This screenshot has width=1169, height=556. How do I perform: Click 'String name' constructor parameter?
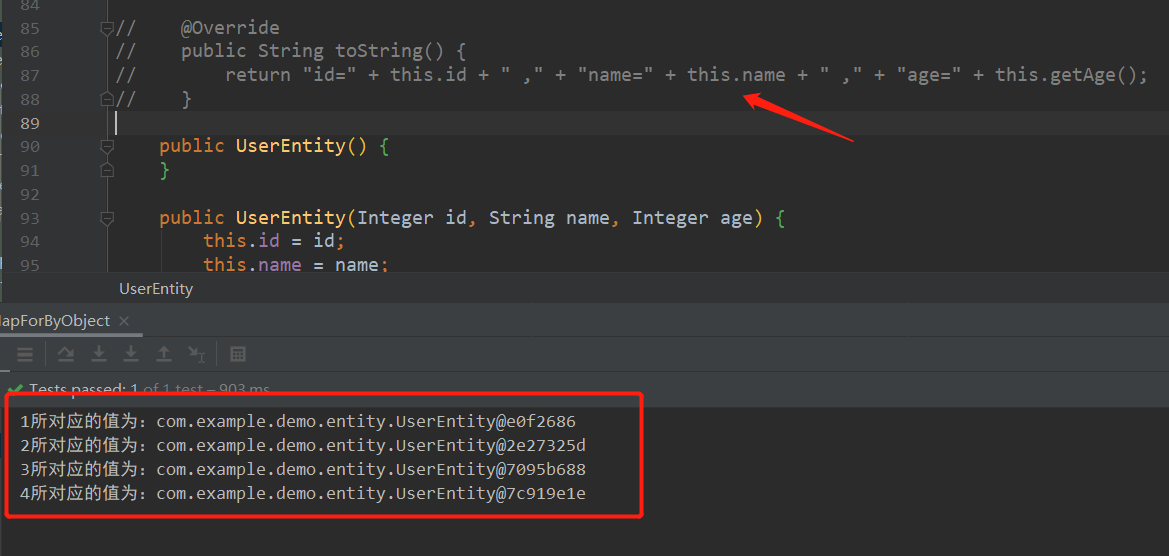tap(549, 218)
